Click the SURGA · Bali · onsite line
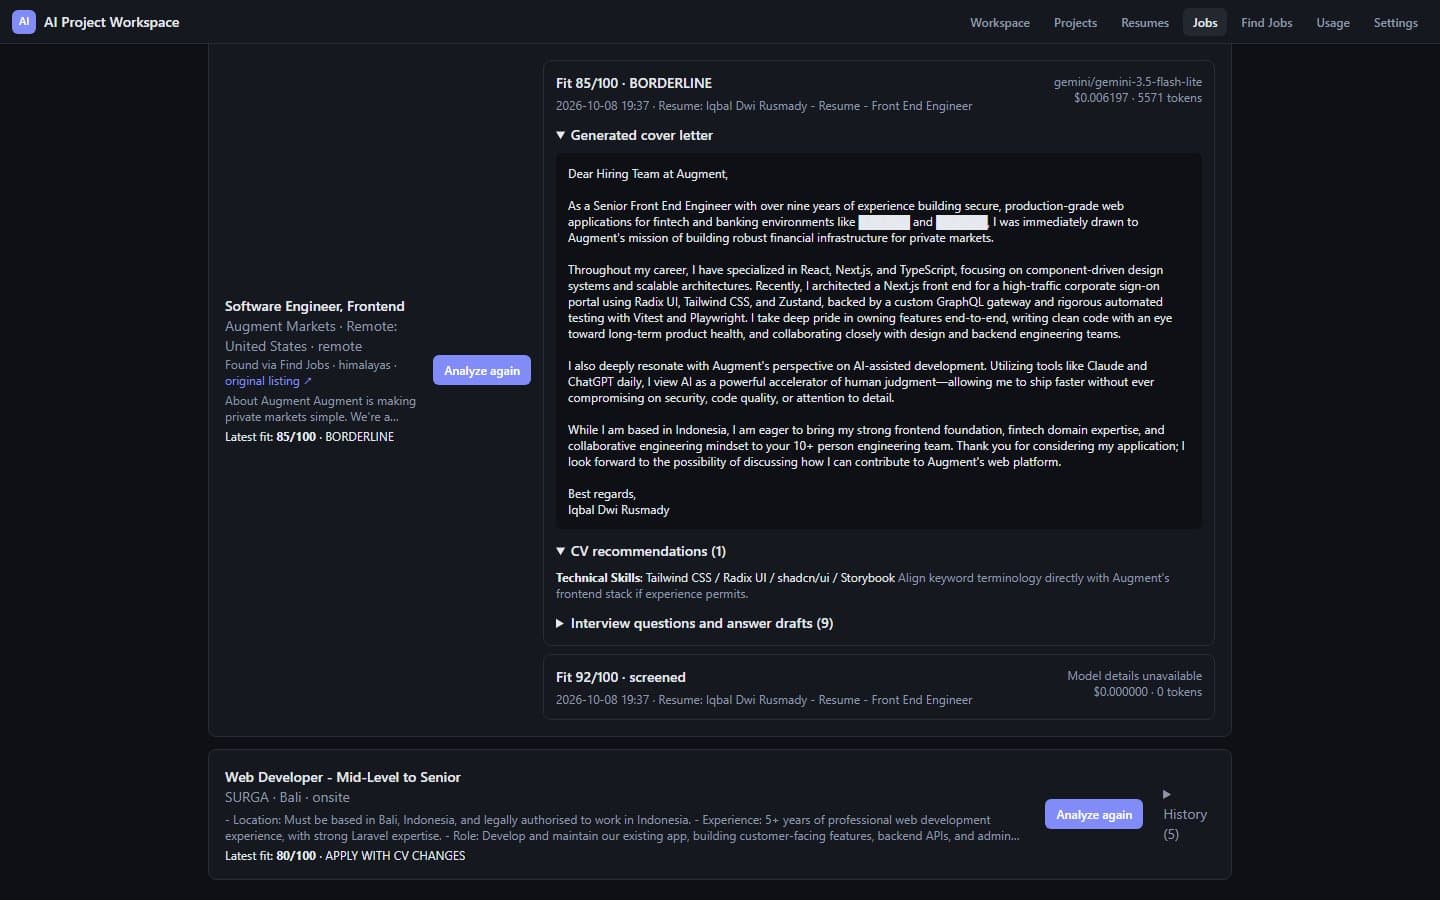The image size is (1440, 900). 287,797
